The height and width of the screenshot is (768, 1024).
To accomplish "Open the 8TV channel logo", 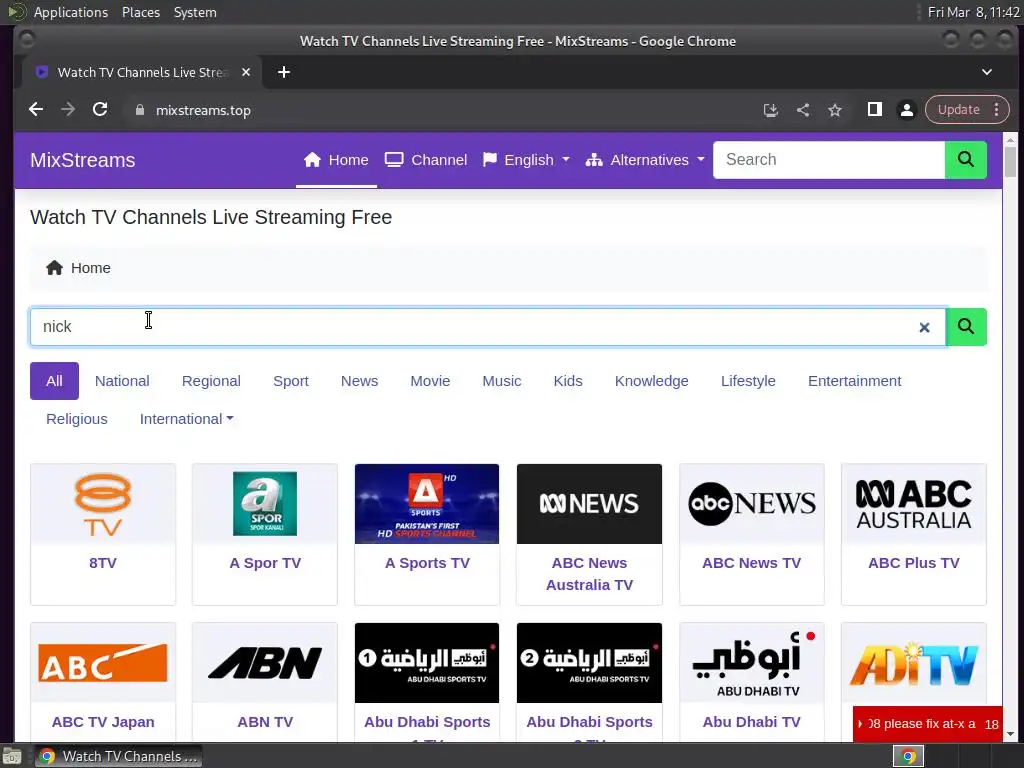I will click(103, 504).
